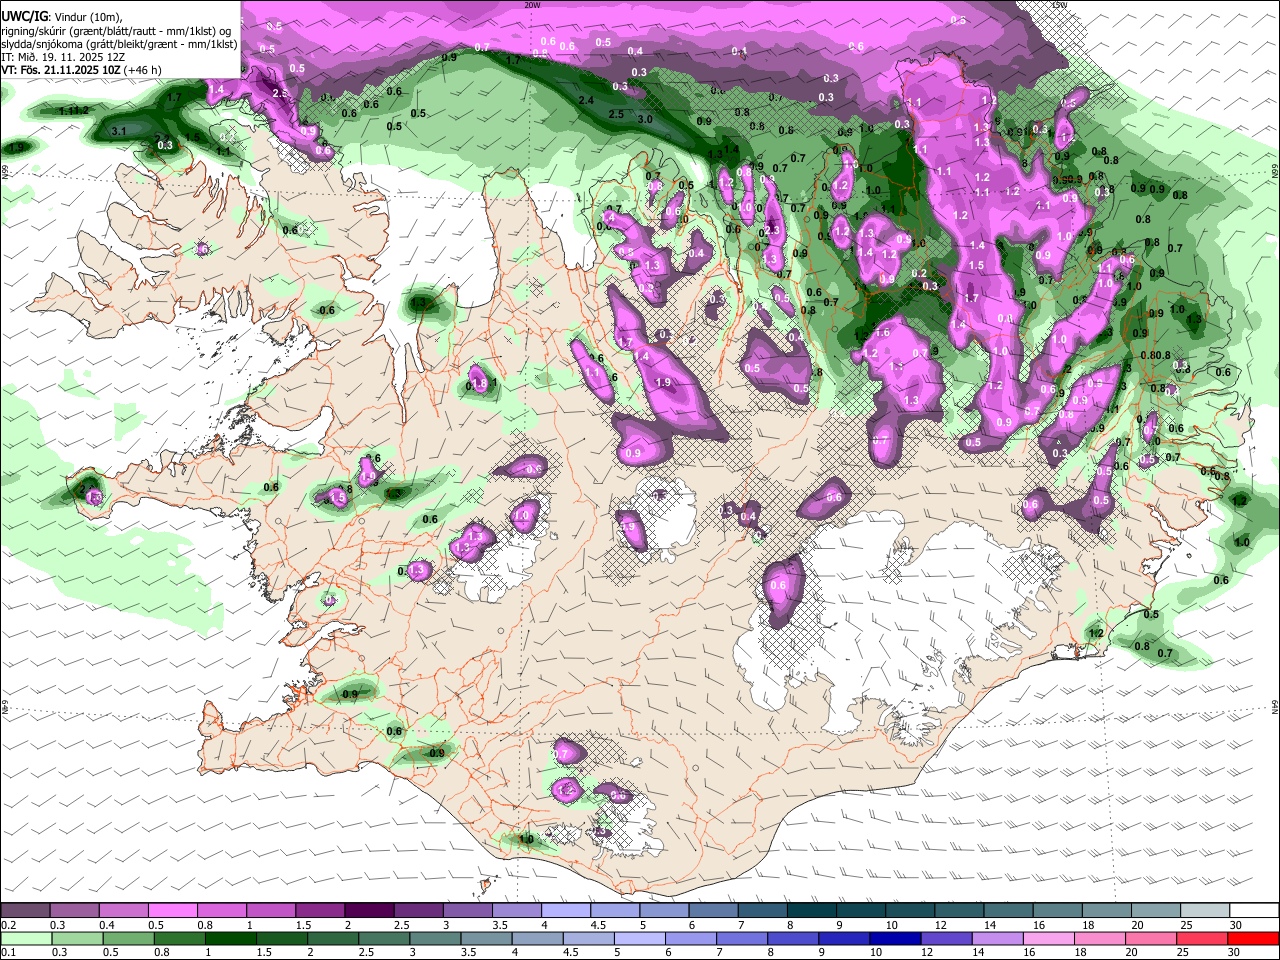Click the light lavender swatch between upper-row 4 and 4.5
This screenshot has height=960, width=1280.
coord(565,910)
